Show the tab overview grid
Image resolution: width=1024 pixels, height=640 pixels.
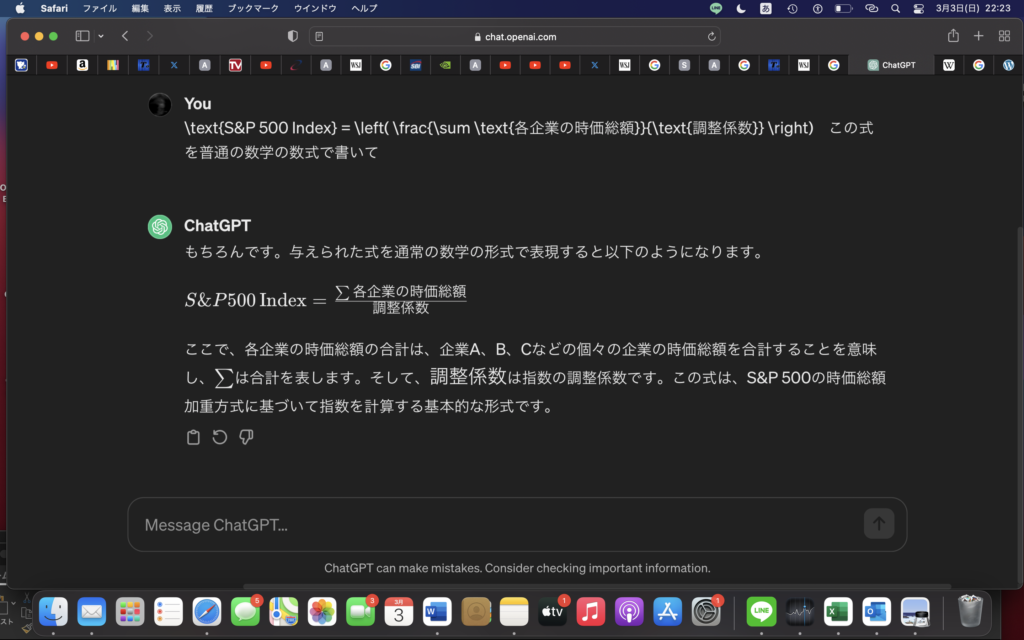(x=1004, y=36)
